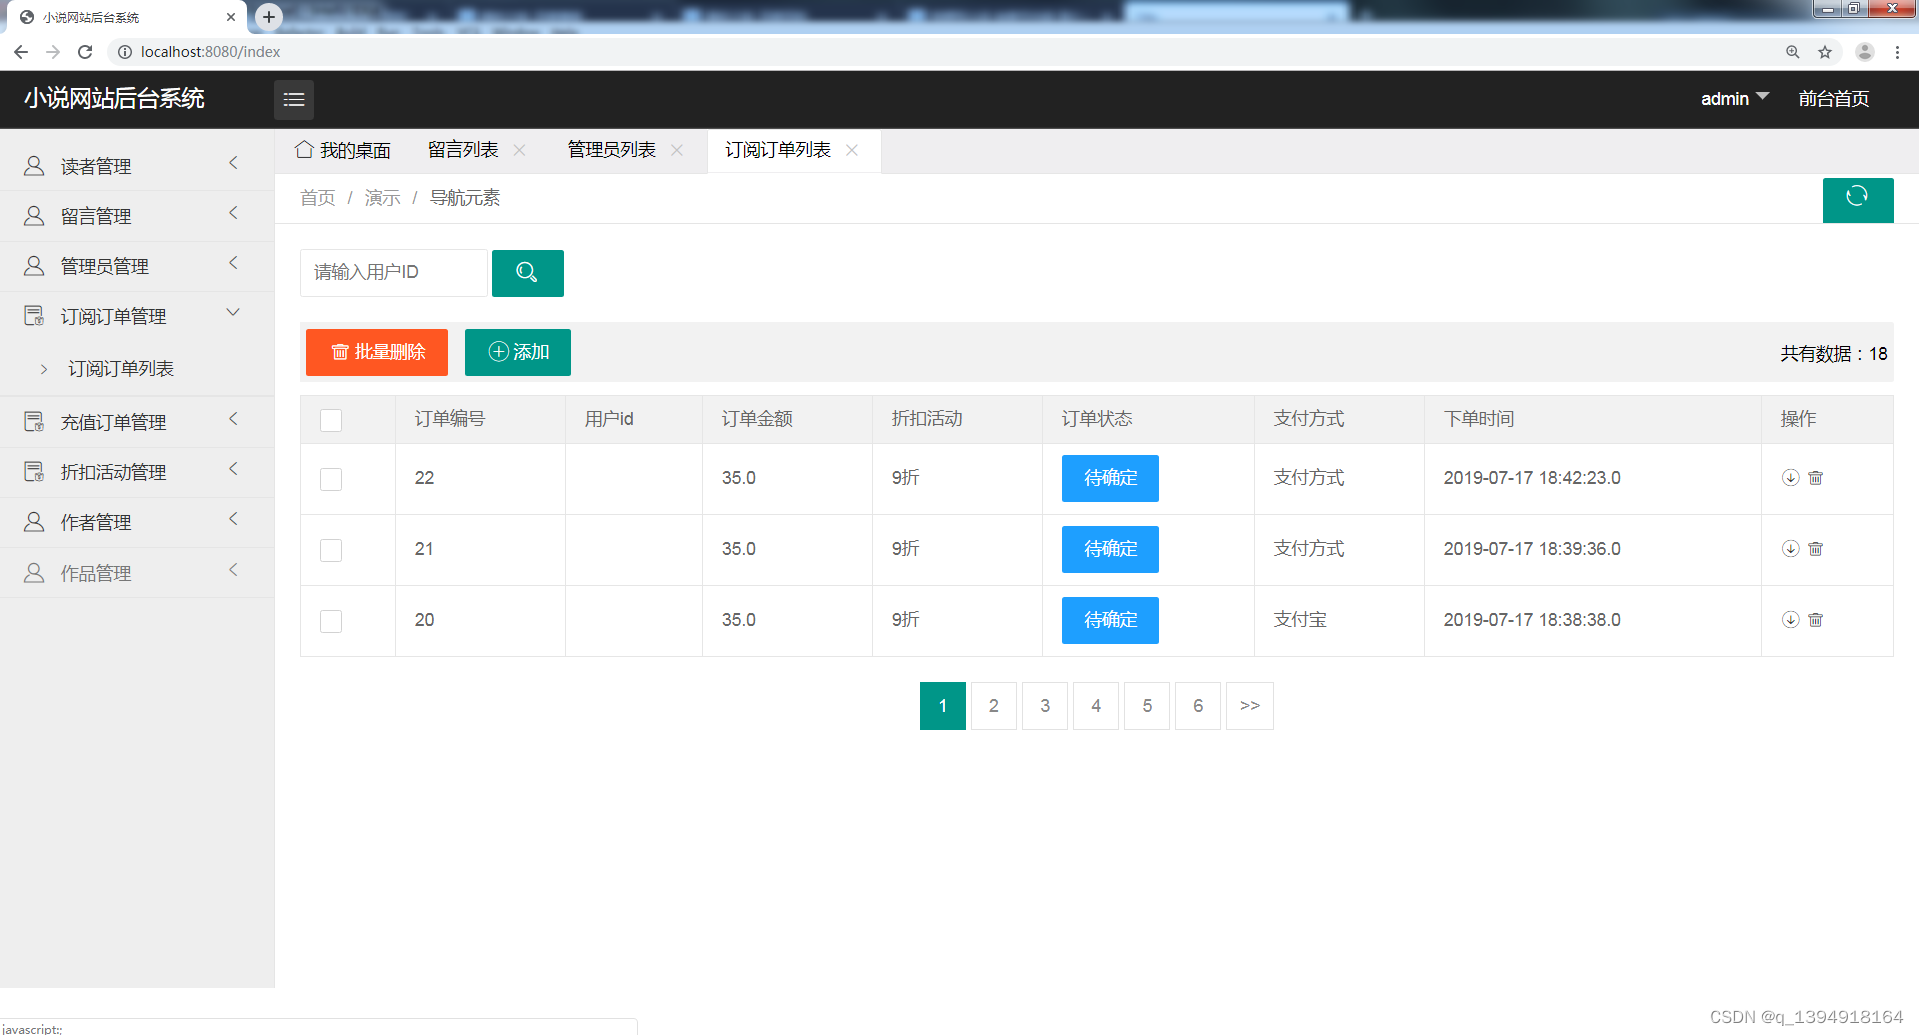This screenshot has width=1919, height=1035.
Task: Go to page 2
Action: [x=994, y=706]
